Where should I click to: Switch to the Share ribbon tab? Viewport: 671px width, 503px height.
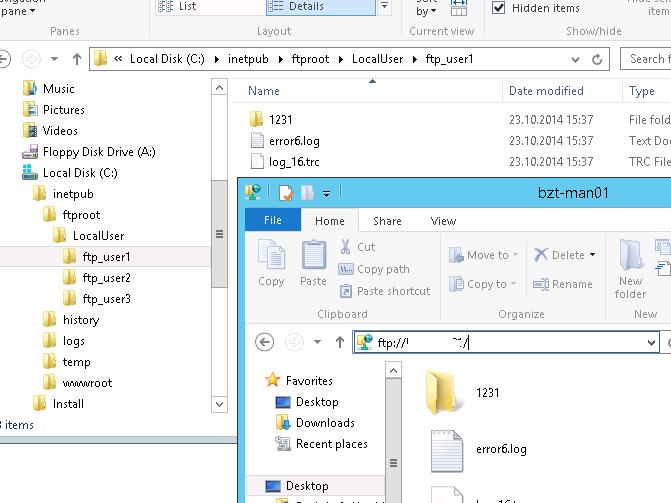point(387,221)
